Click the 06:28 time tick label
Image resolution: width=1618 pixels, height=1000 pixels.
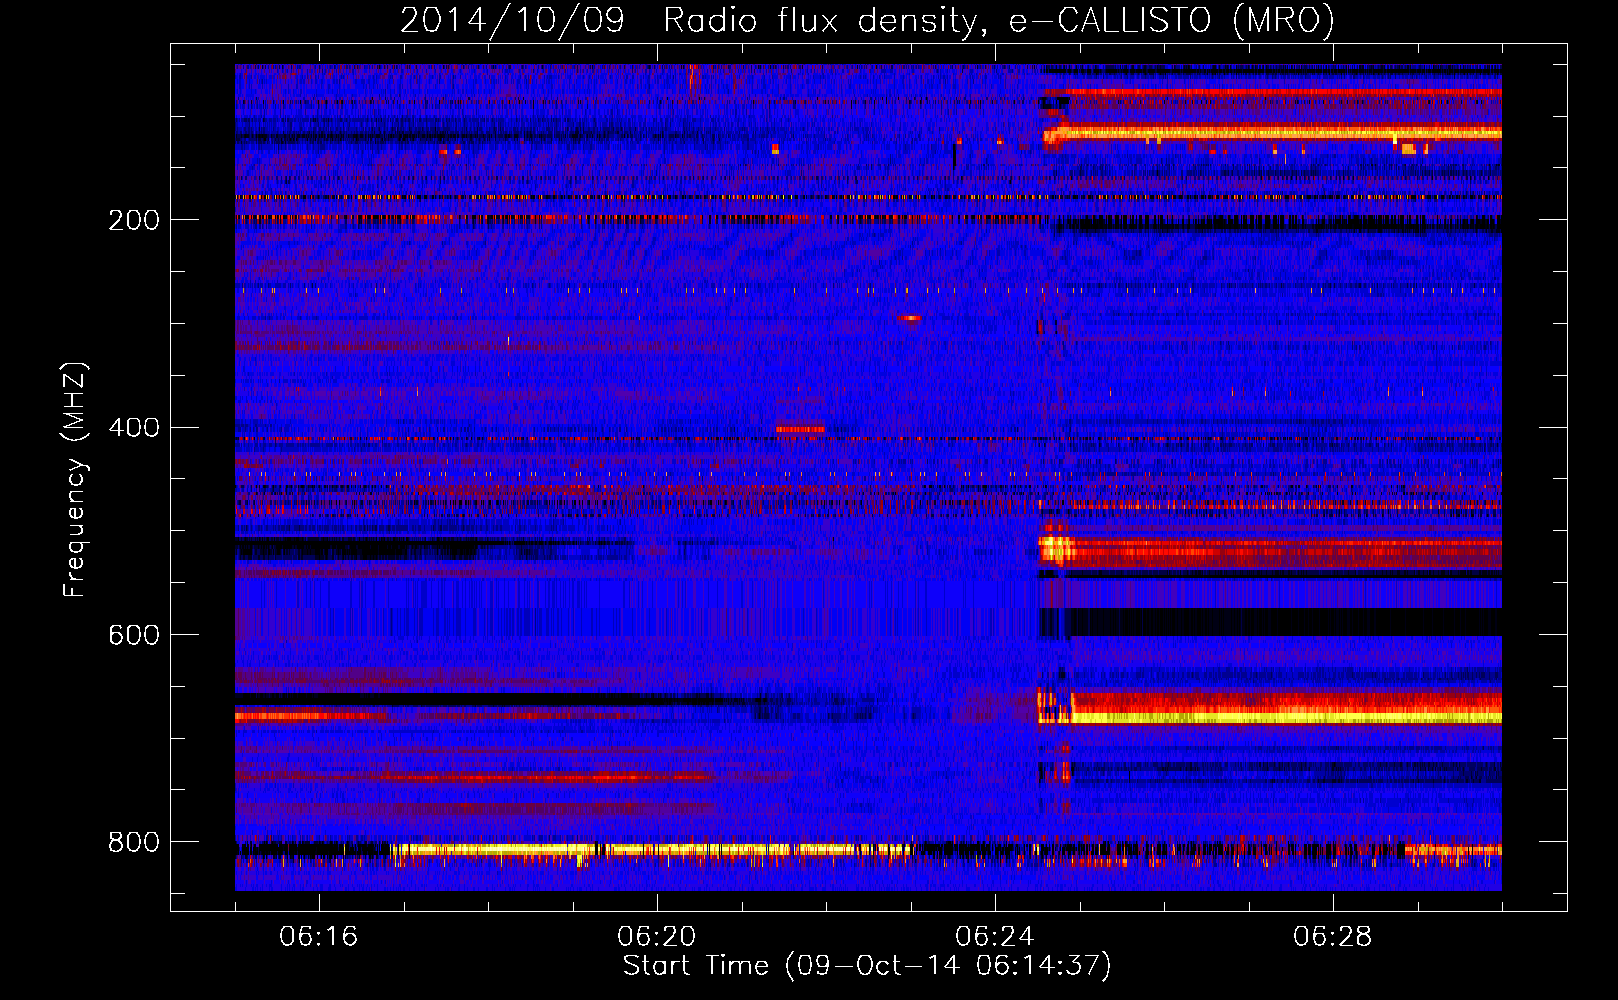point(1333,937)
